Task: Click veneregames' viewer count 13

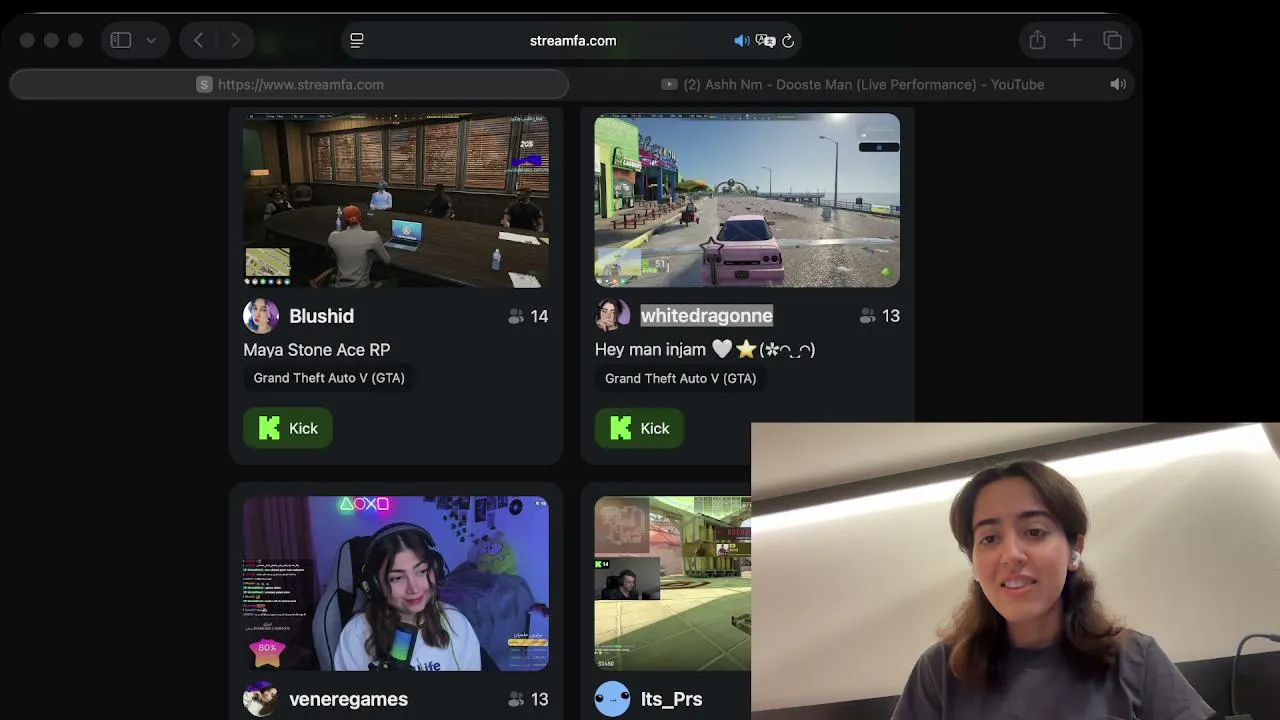Action: pyautogui.click(x=528, y=699)
